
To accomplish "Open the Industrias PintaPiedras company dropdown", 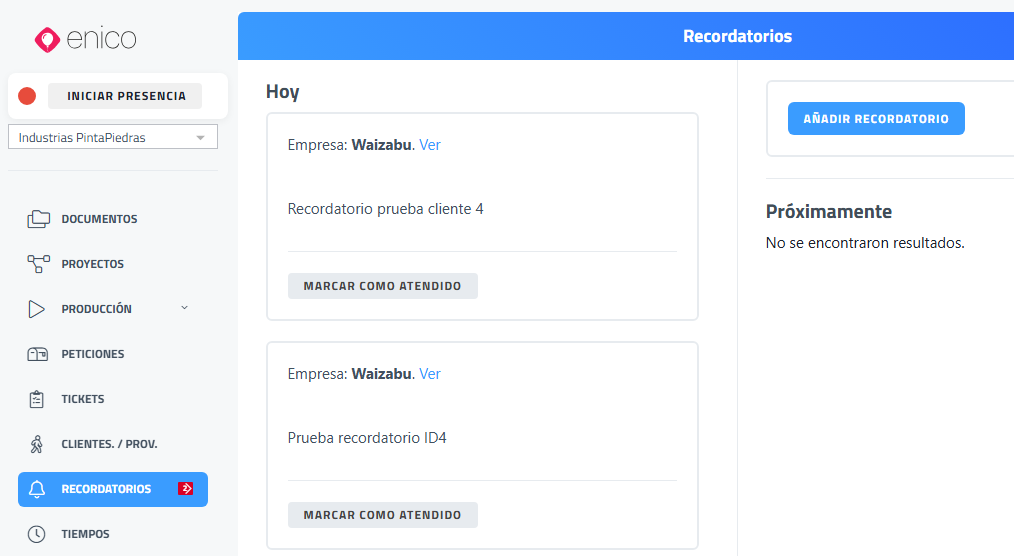I will point(113,138).
